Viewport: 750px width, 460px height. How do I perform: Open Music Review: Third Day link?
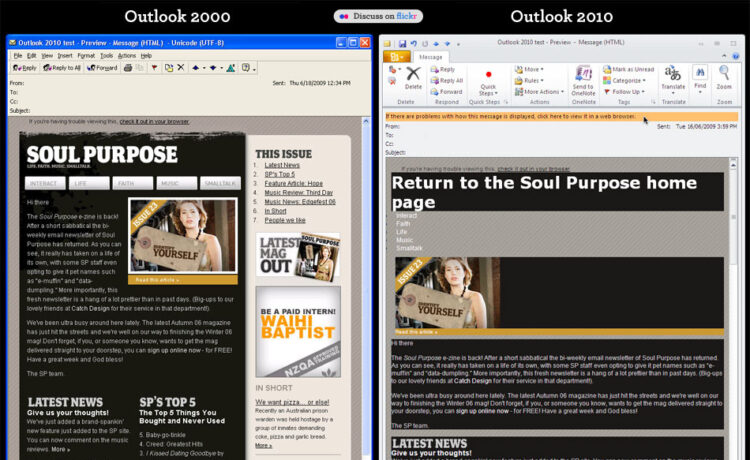click(298, 193)
